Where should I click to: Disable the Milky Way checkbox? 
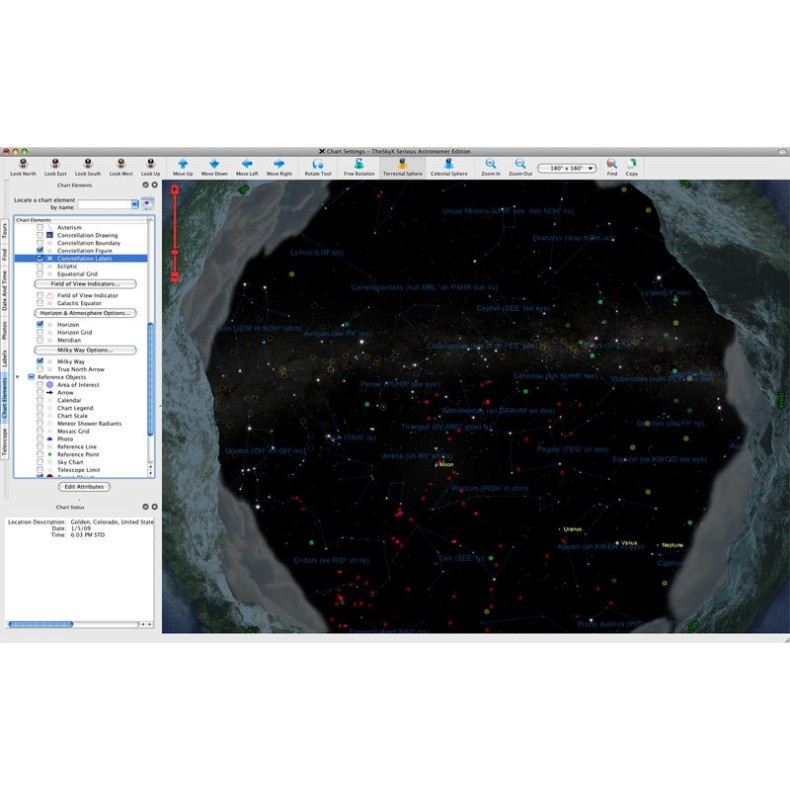(x=40, y=361)
